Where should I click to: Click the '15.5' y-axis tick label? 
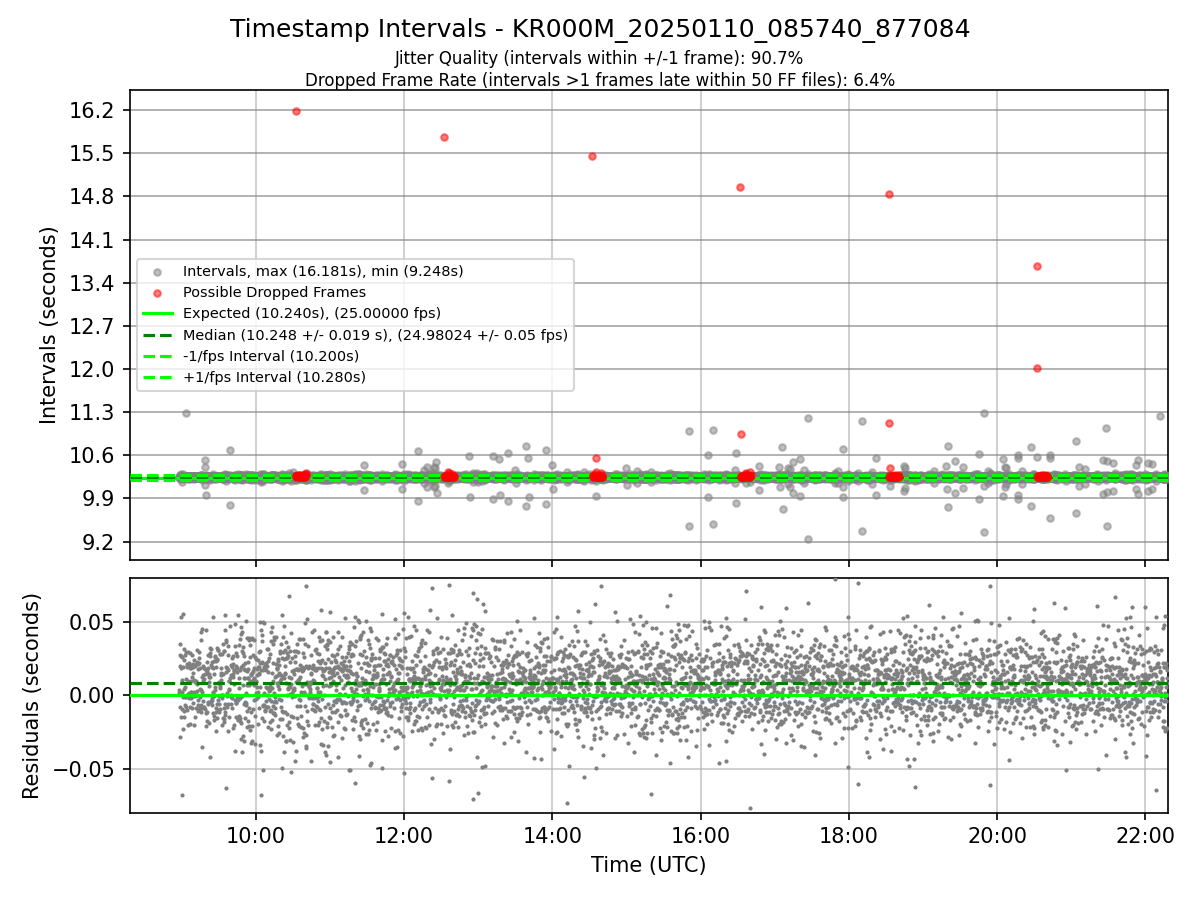(x=92, y=153)
